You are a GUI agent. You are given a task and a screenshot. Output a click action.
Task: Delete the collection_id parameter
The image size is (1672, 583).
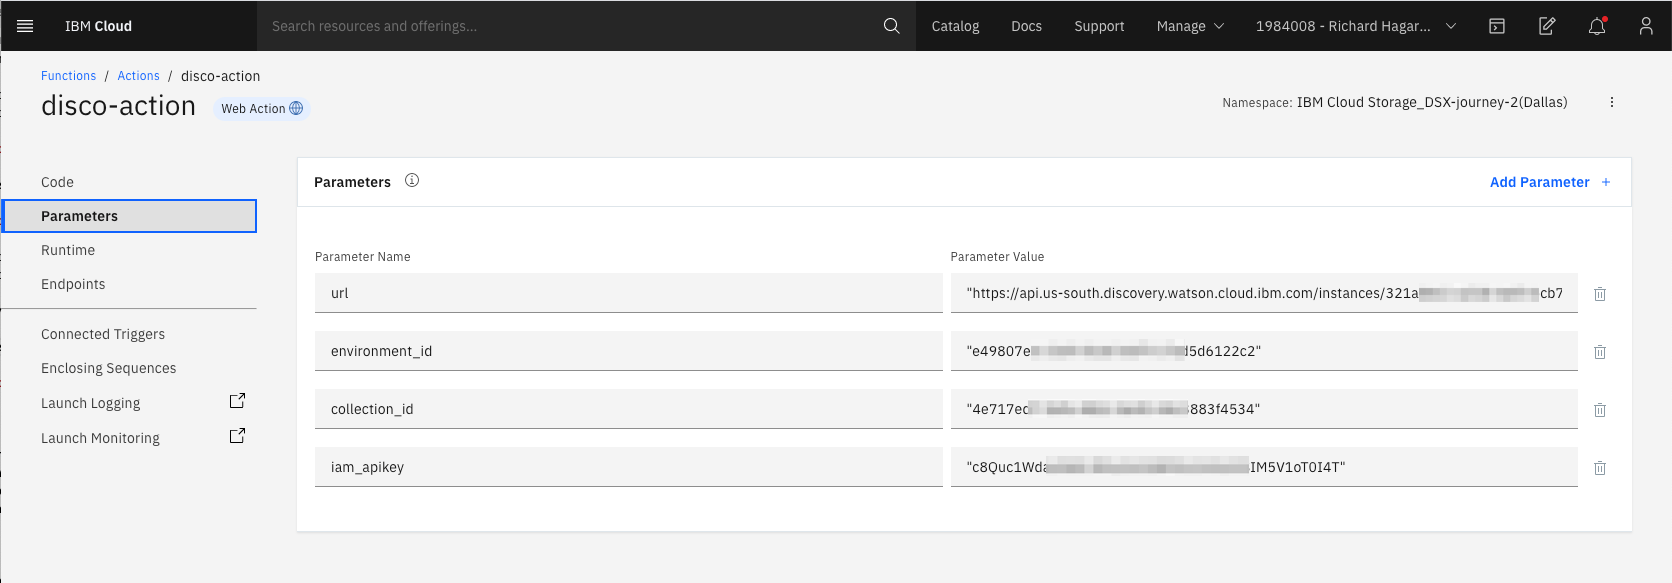[x=1600, y=410]
